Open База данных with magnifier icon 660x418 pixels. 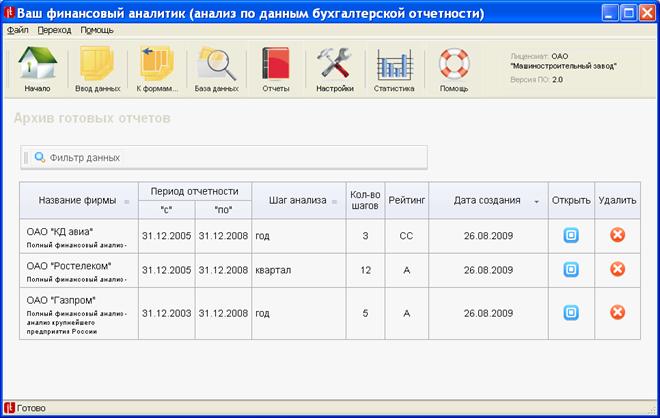[216, 69]
